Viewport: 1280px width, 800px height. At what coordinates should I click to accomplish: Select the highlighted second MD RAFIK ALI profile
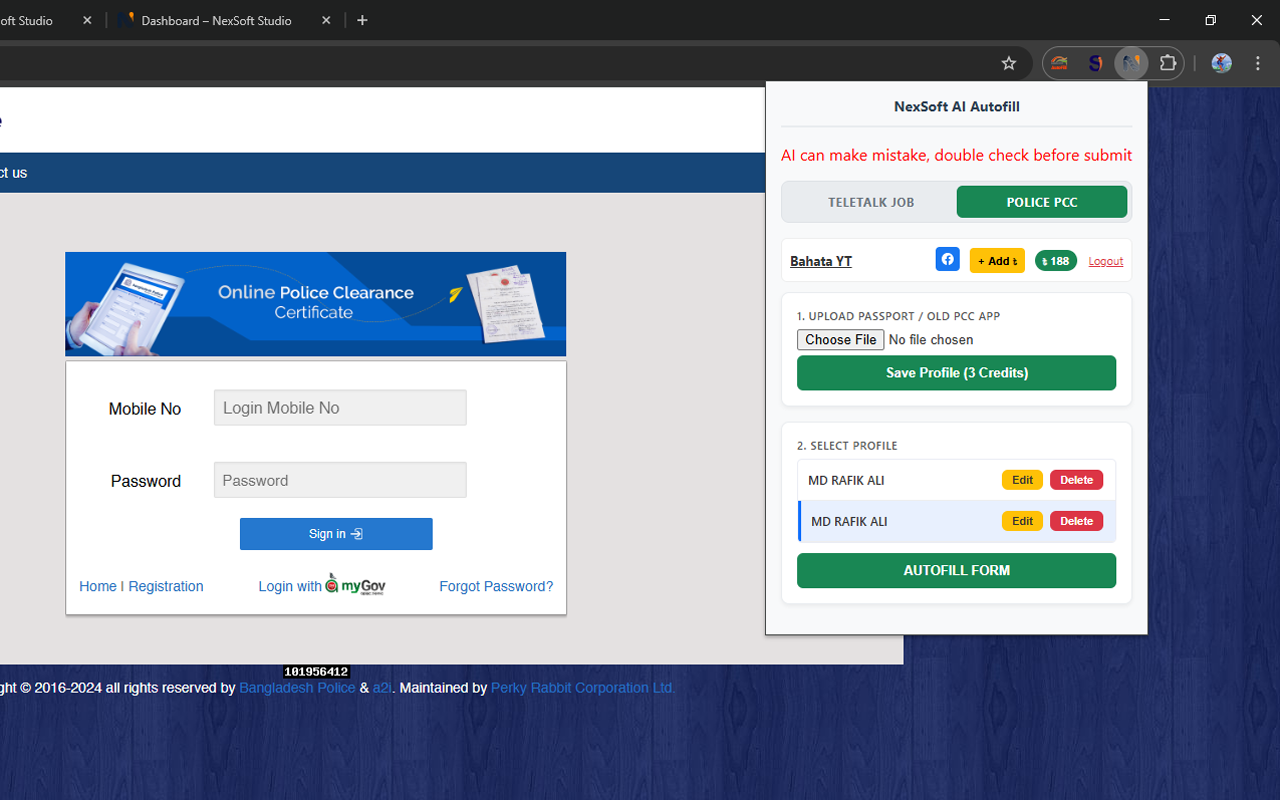coord(956,521)
